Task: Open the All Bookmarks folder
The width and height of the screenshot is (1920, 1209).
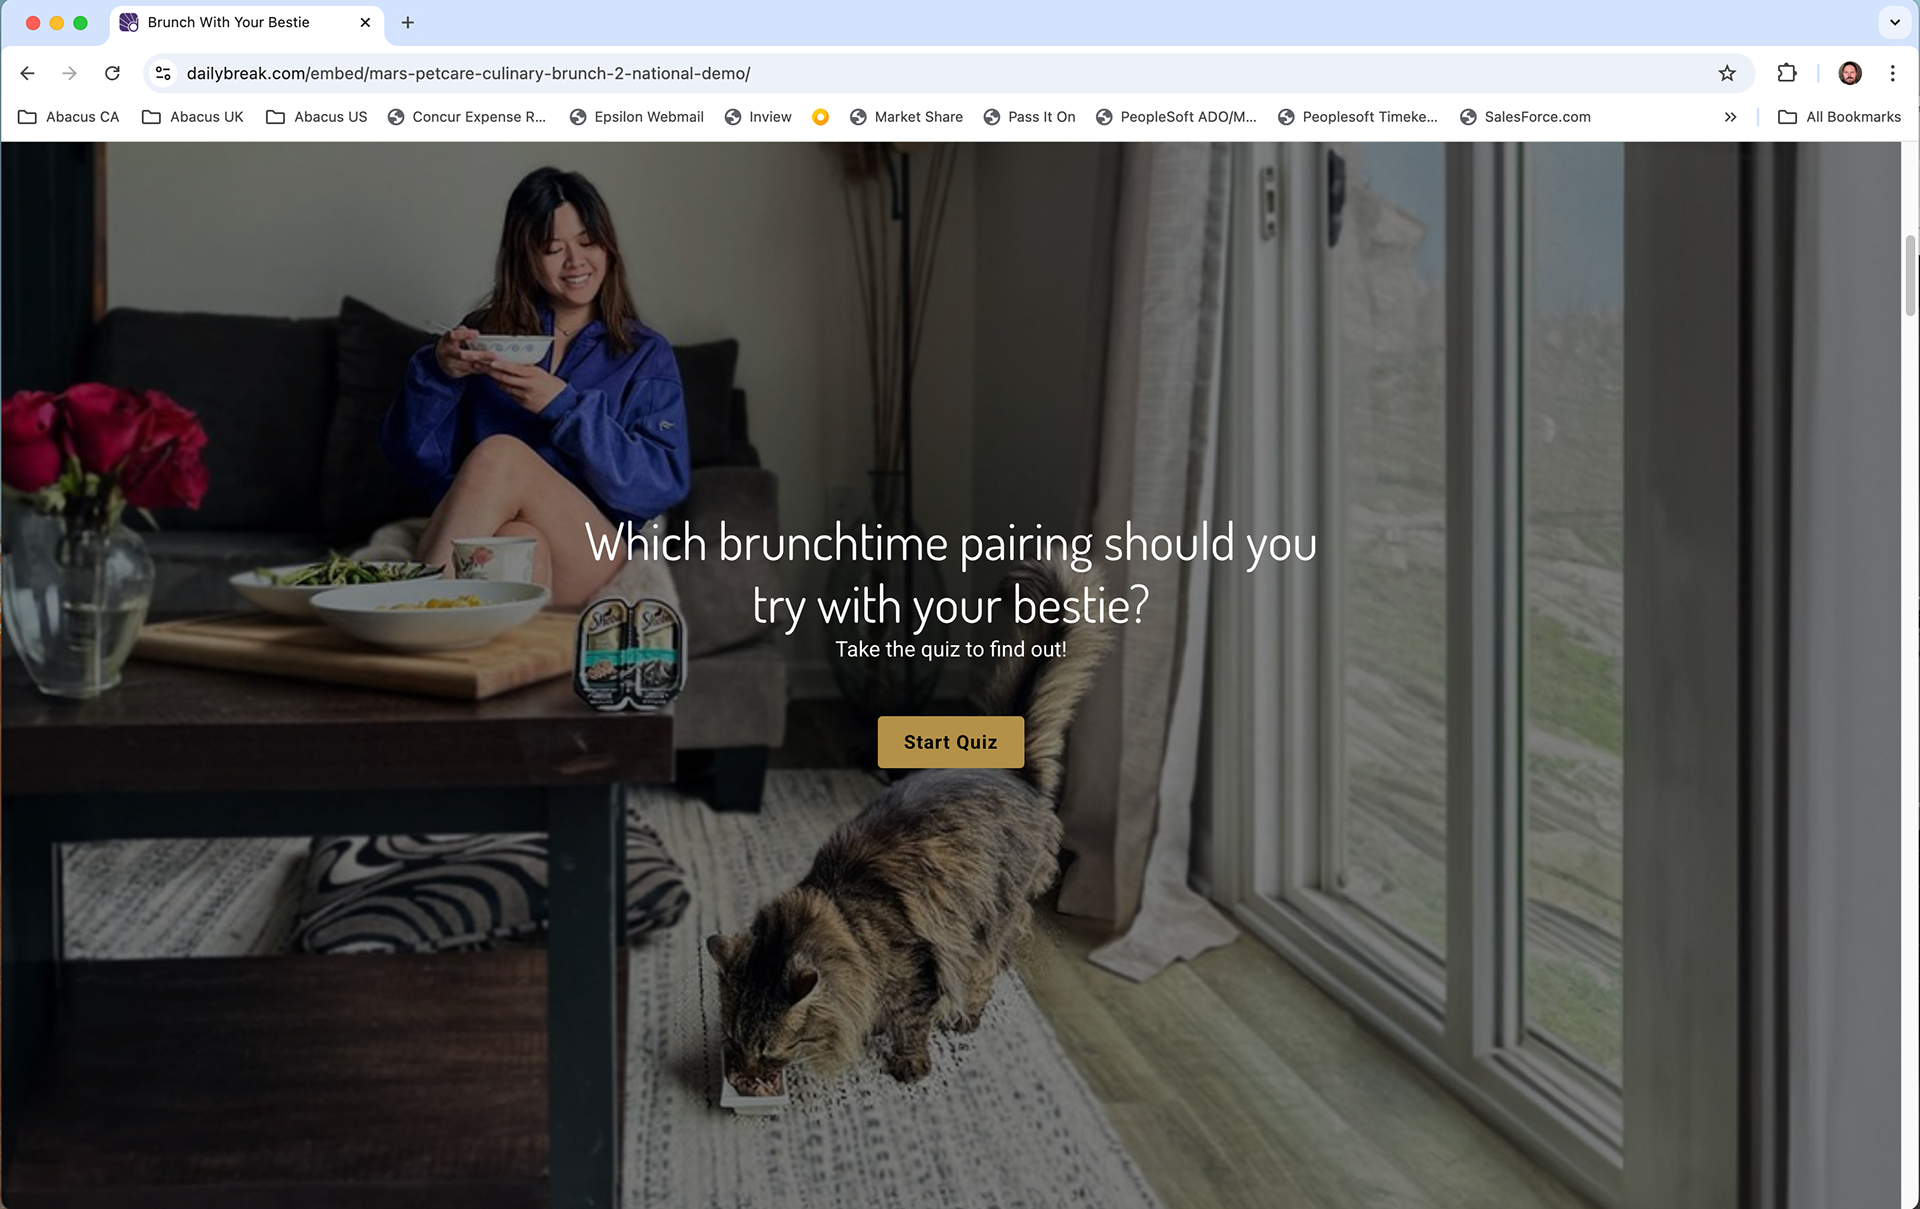Action: (1839, 117)
